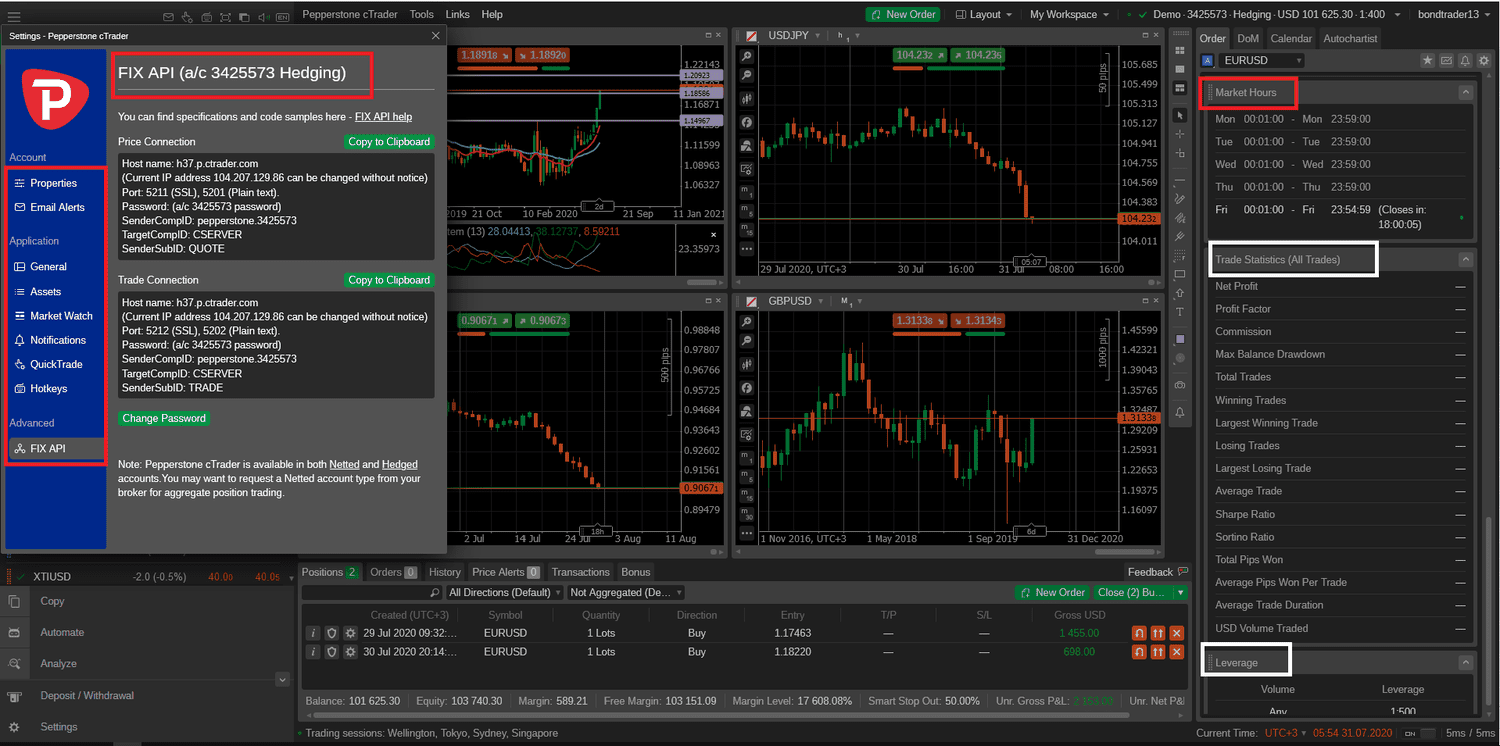Screen dimensions: 1500x746
Task: Open Properties in Settings sidebar
Action: [x=55, y=183]
